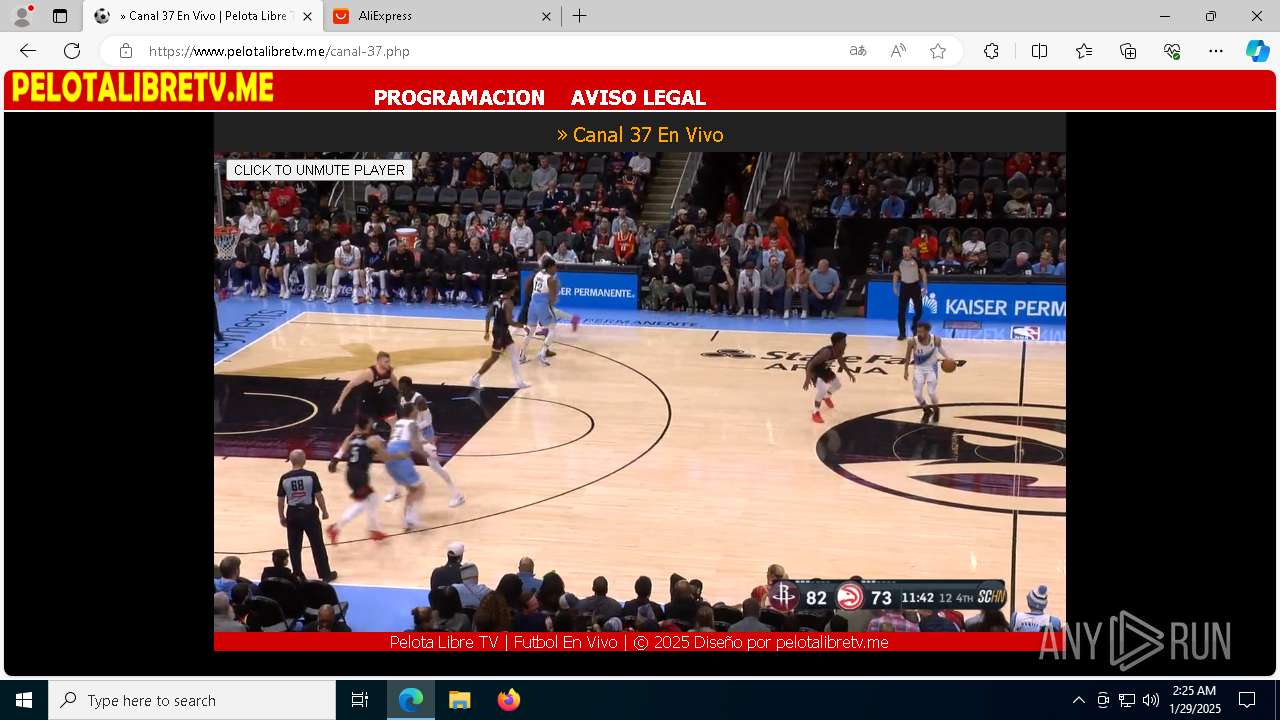Open the Windows Start menu
Viewport: 1280px width, 720px height.
(24, 700)
